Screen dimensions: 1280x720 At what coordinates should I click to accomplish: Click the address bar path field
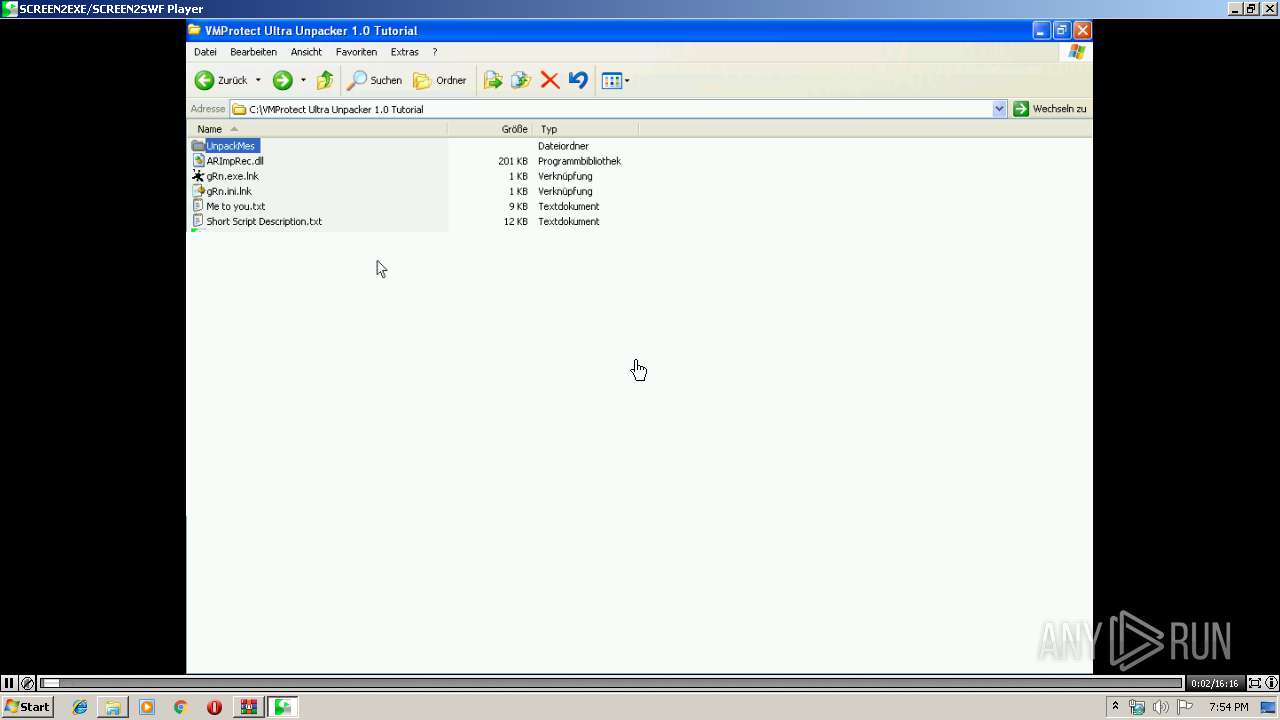[x=611, y=109]
